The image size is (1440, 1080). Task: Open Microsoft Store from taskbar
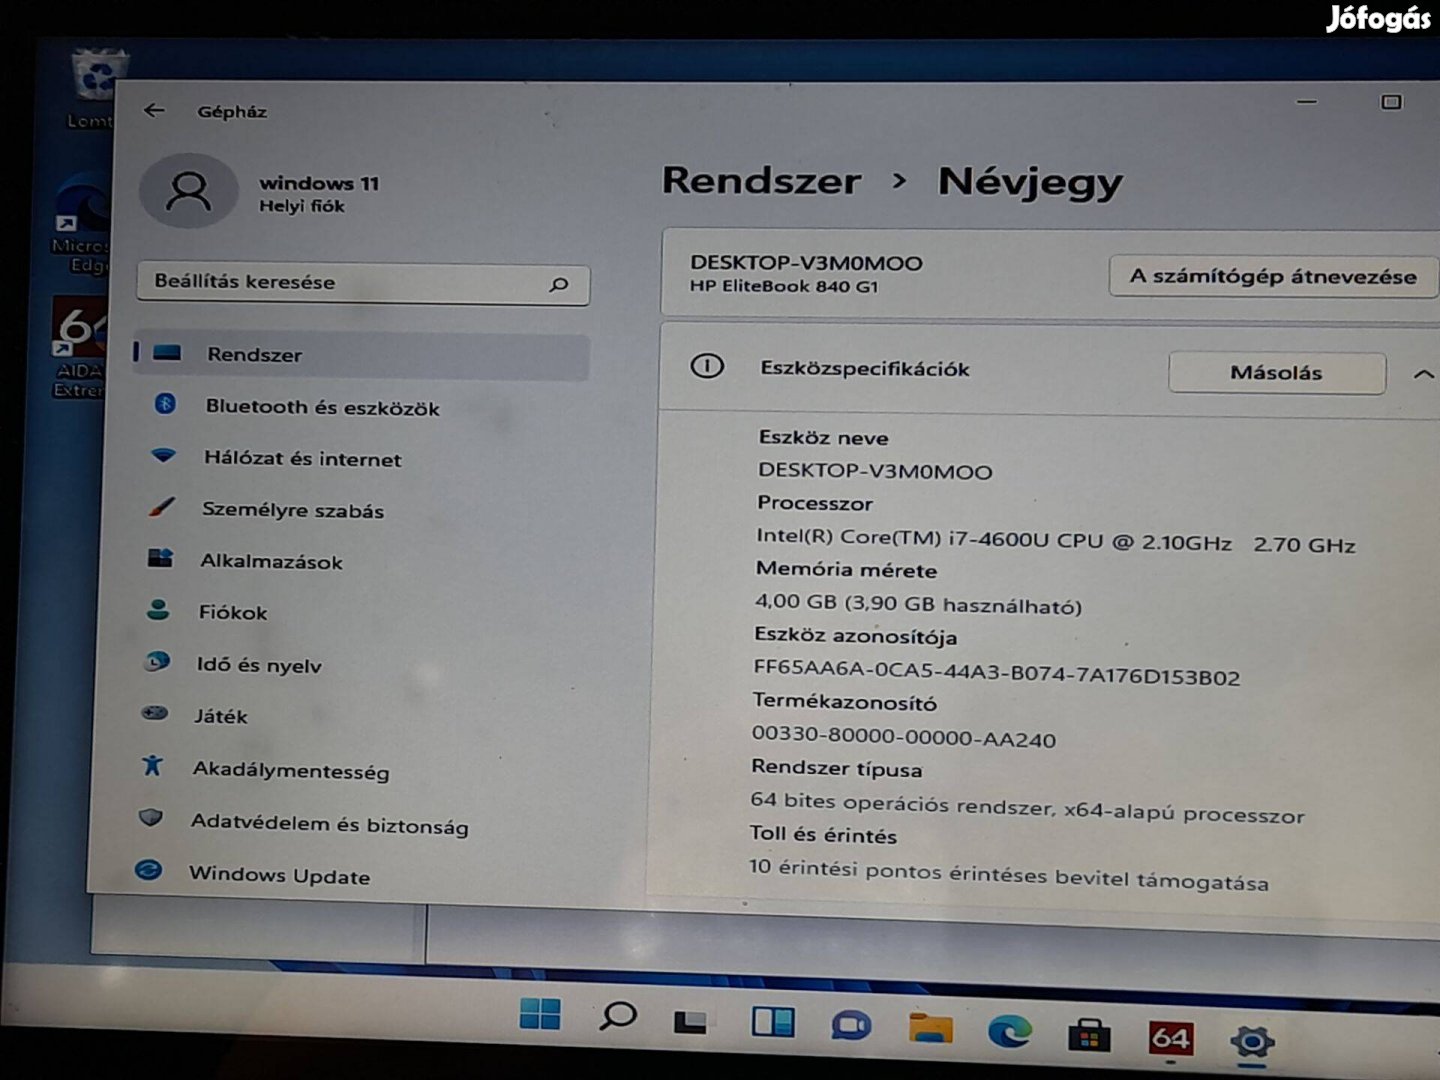pos(1089,1034)
